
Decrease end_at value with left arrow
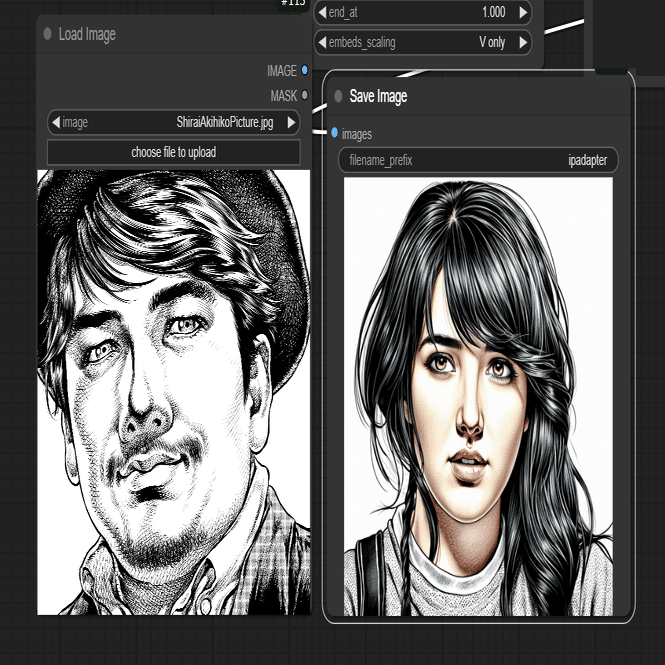322,12
